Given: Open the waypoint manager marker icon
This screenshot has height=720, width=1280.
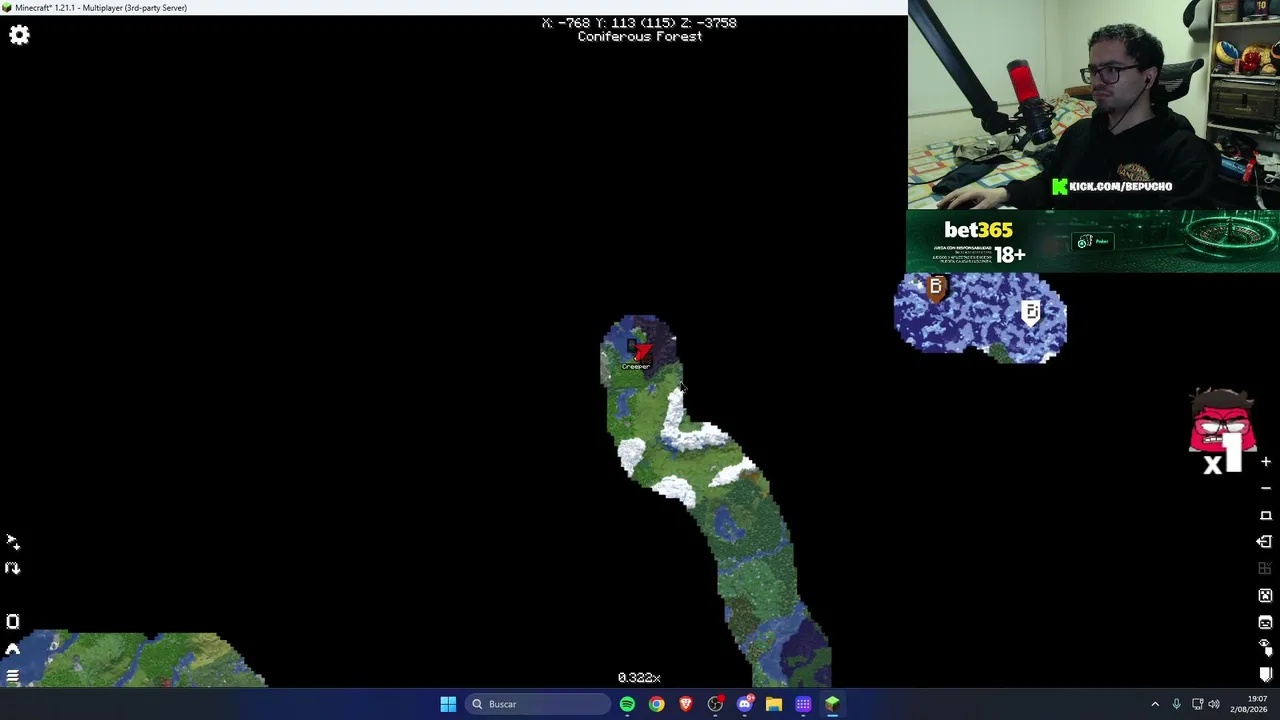Looking at the screenshot, I should 1265,675.
